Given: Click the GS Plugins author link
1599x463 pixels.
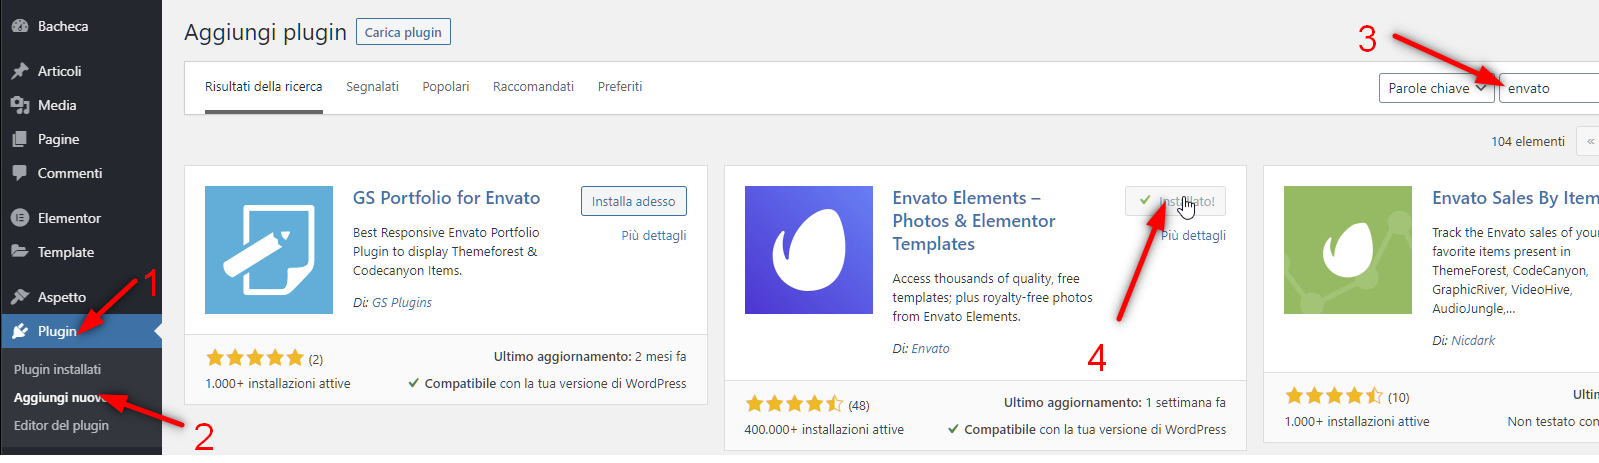Looking at the screenshot, I should (x=402, y=302).
